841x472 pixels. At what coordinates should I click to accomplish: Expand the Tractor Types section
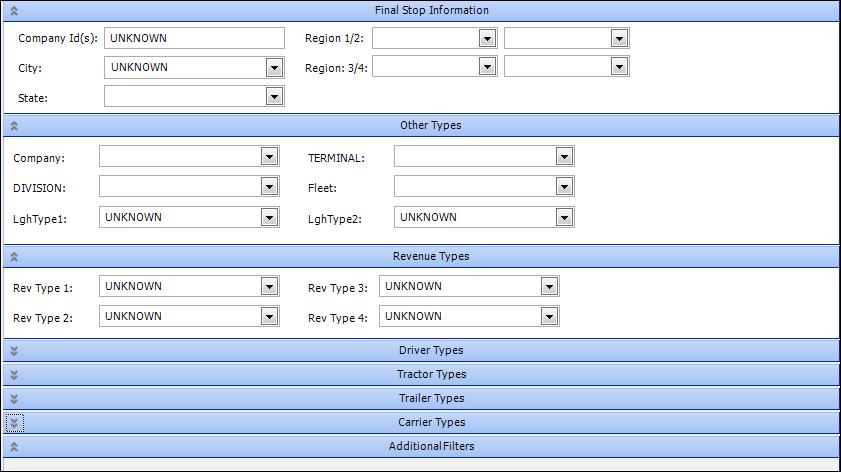pyautogui.click(x=14, y=374)
